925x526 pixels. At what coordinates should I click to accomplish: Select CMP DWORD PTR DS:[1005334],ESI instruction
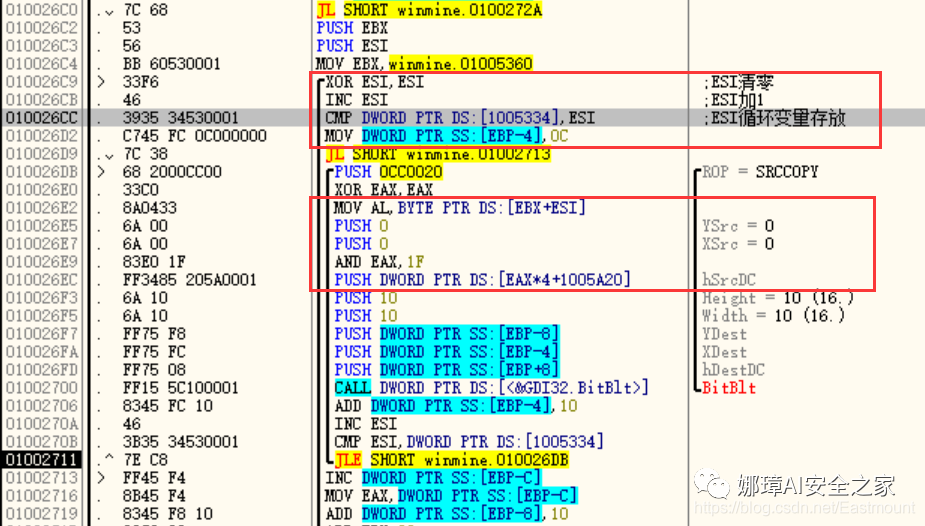pos(460,118)
